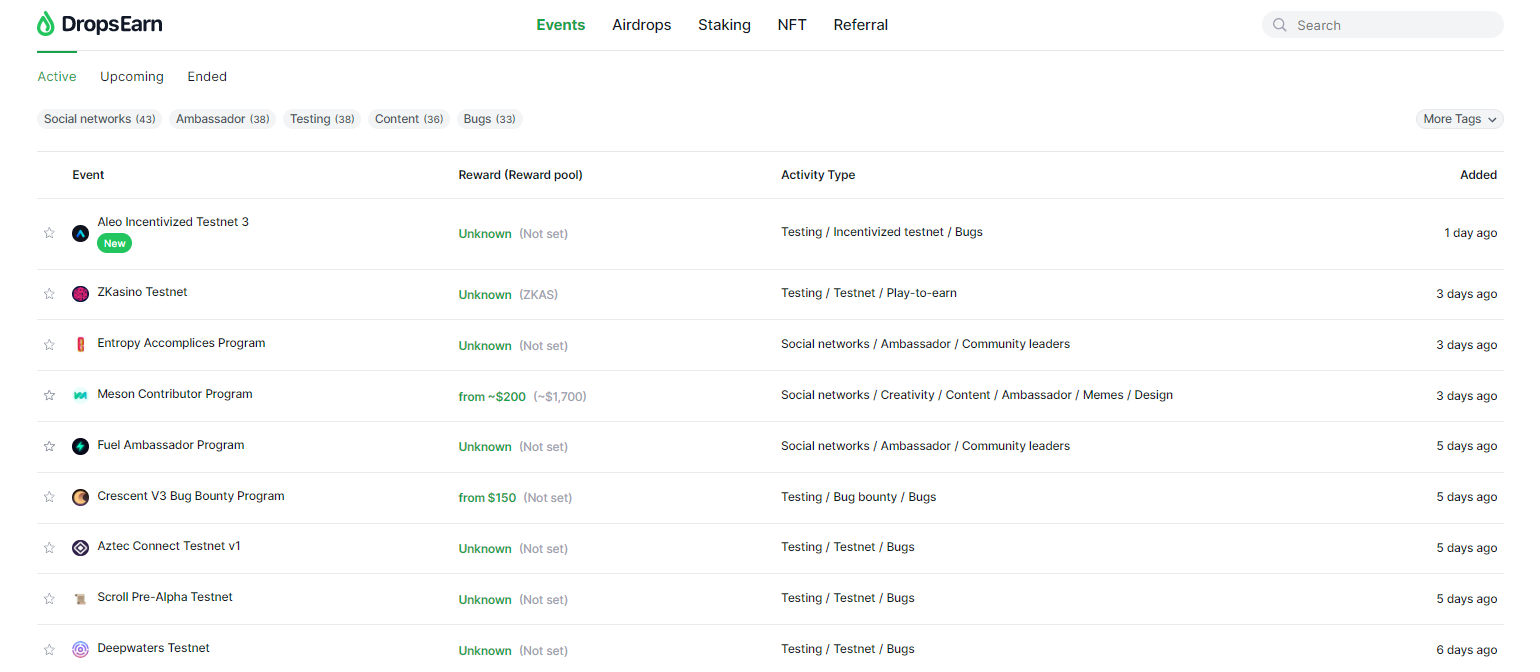Click the DropsEarn droplet logo
Image resolution: width=1540 pixels, height=672 pixels.
pos(46,25)
